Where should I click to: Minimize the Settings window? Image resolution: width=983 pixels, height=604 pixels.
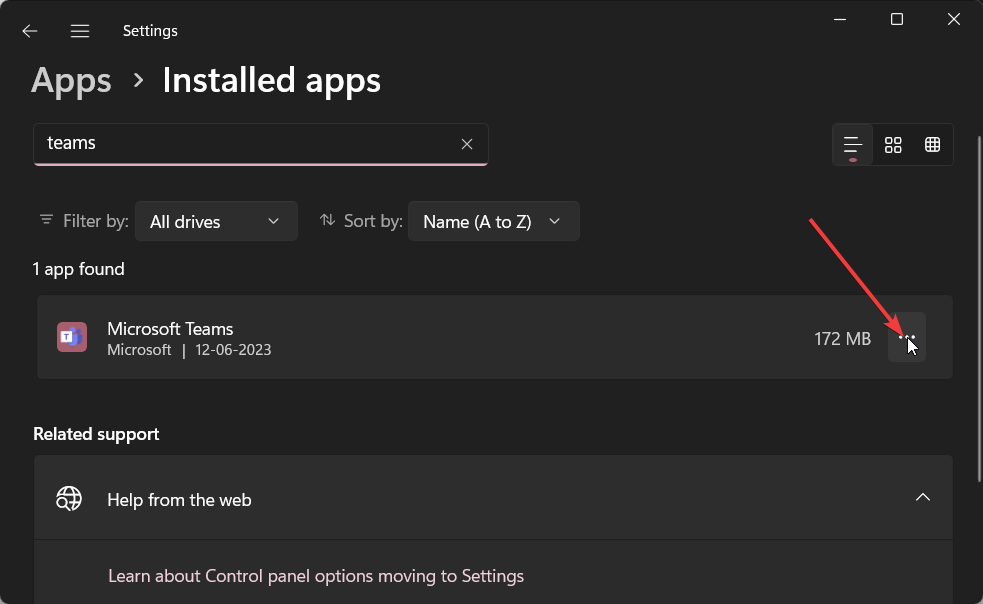click(x=840, y=19)
